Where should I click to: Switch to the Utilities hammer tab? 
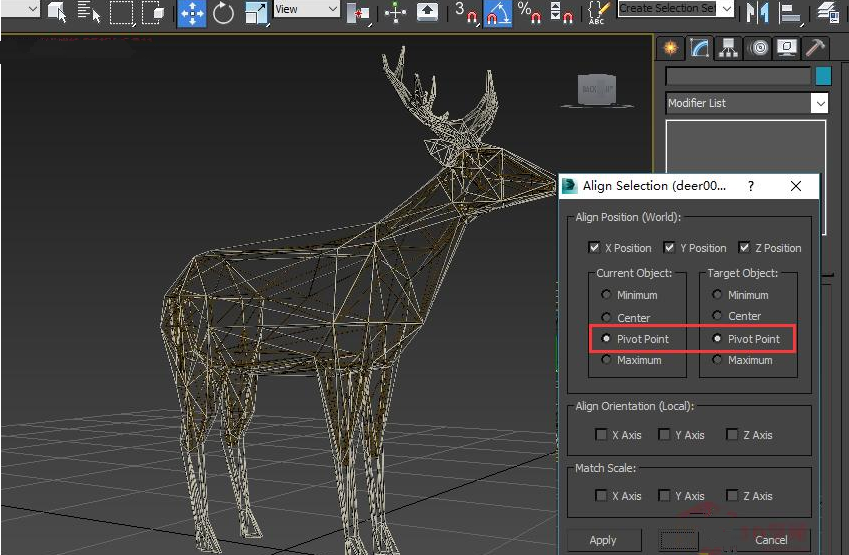click(x=815, y=48)
